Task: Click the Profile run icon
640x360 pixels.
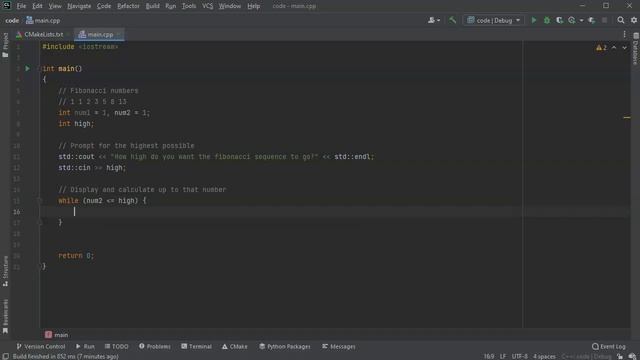Action: (571, 20)
